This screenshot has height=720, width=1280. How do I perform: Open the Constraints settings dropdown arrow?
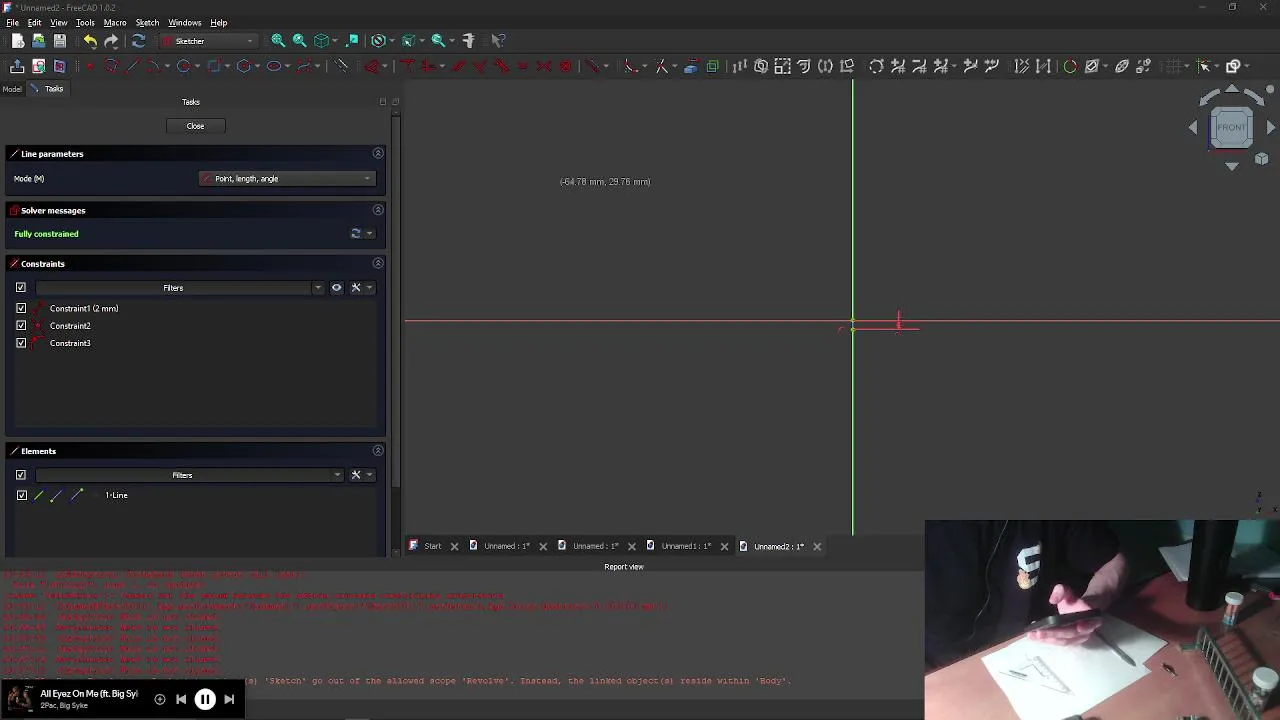click(369, 288)
